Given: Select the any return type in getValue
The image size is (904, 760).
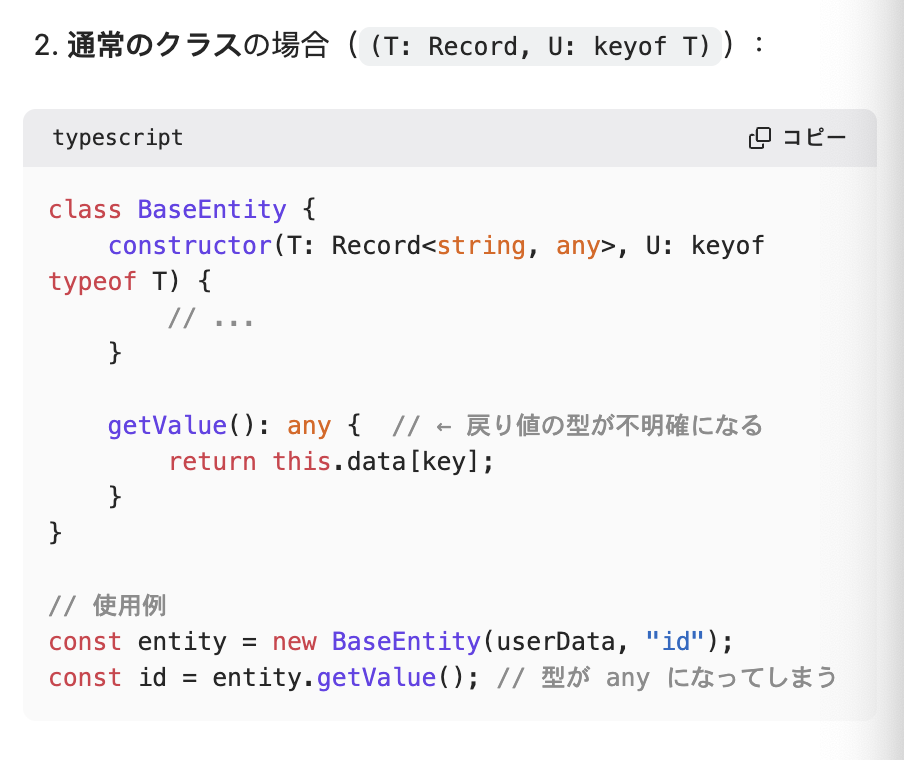Looking at the screenshot, I should (308, 425).
